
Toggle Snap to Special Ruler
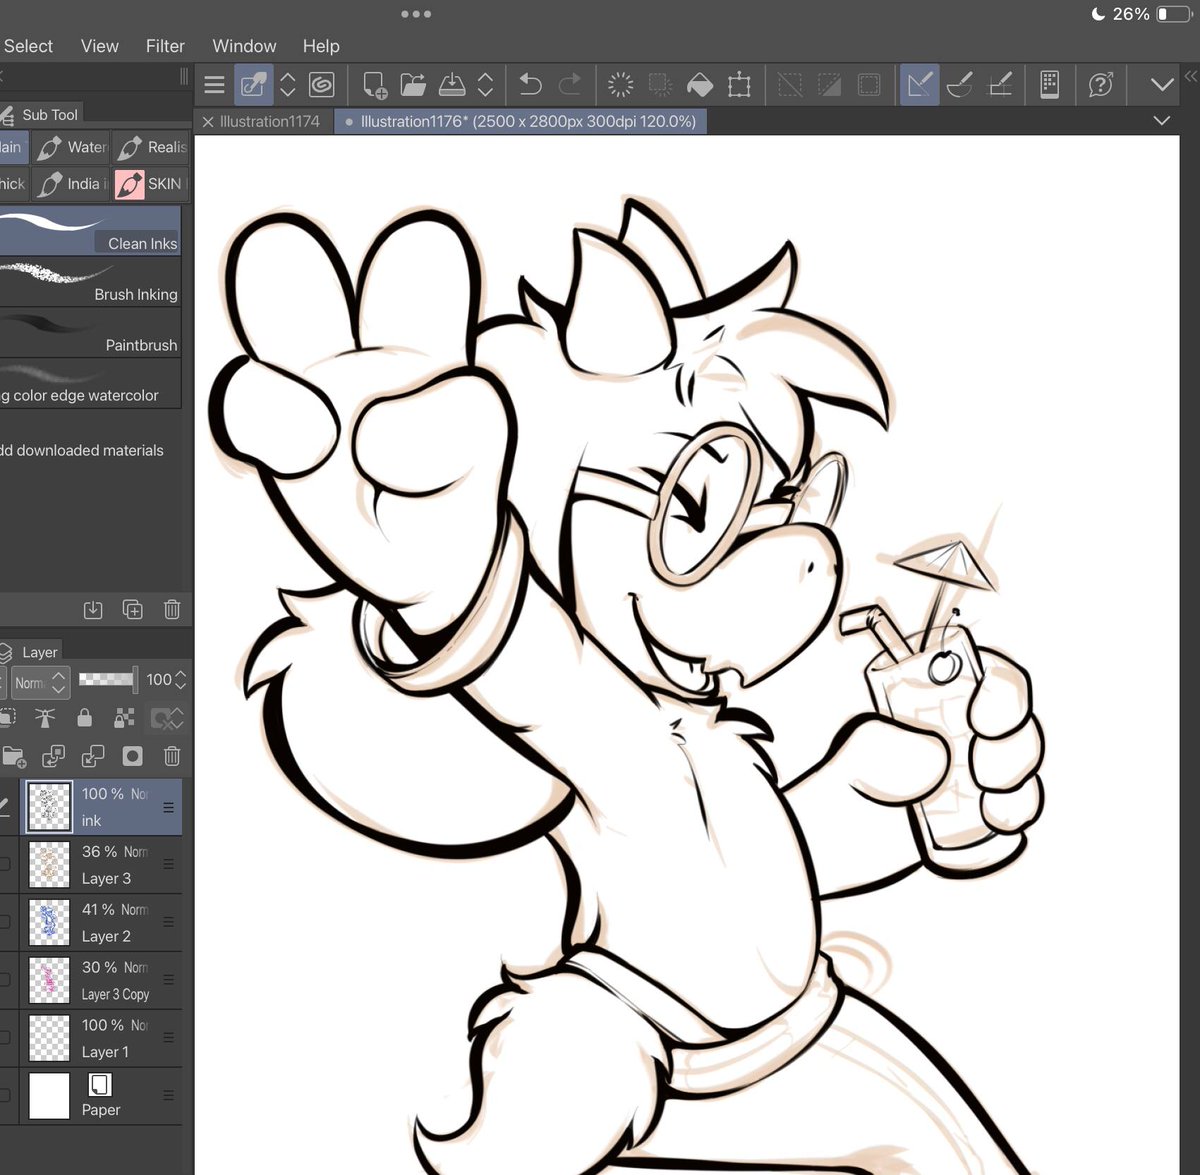tap(960, 85)
